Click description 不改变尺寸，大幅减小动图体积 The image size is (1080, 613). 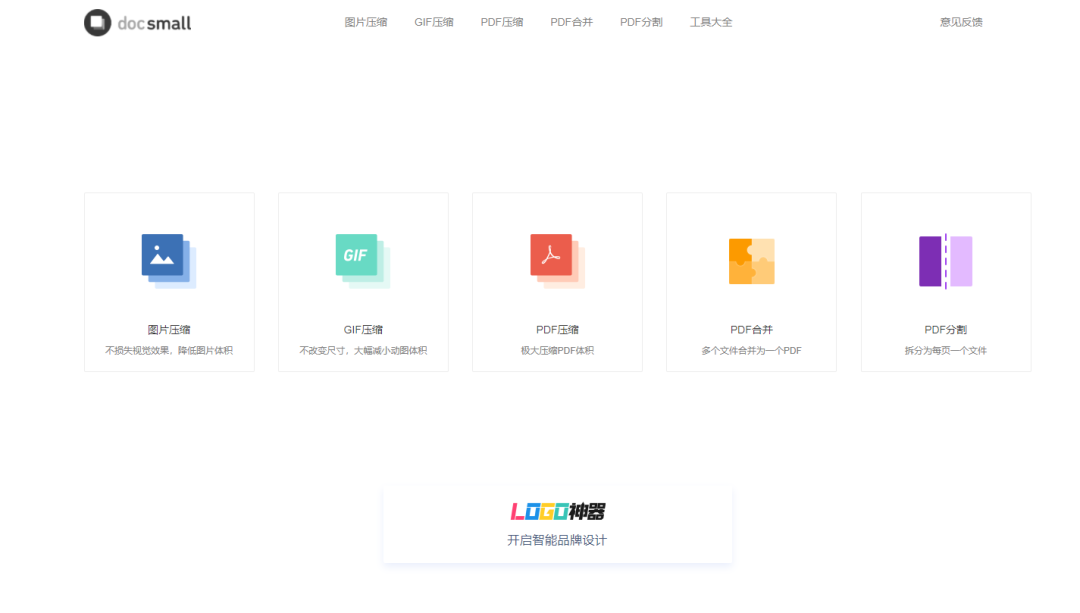[x=363, y=351]
